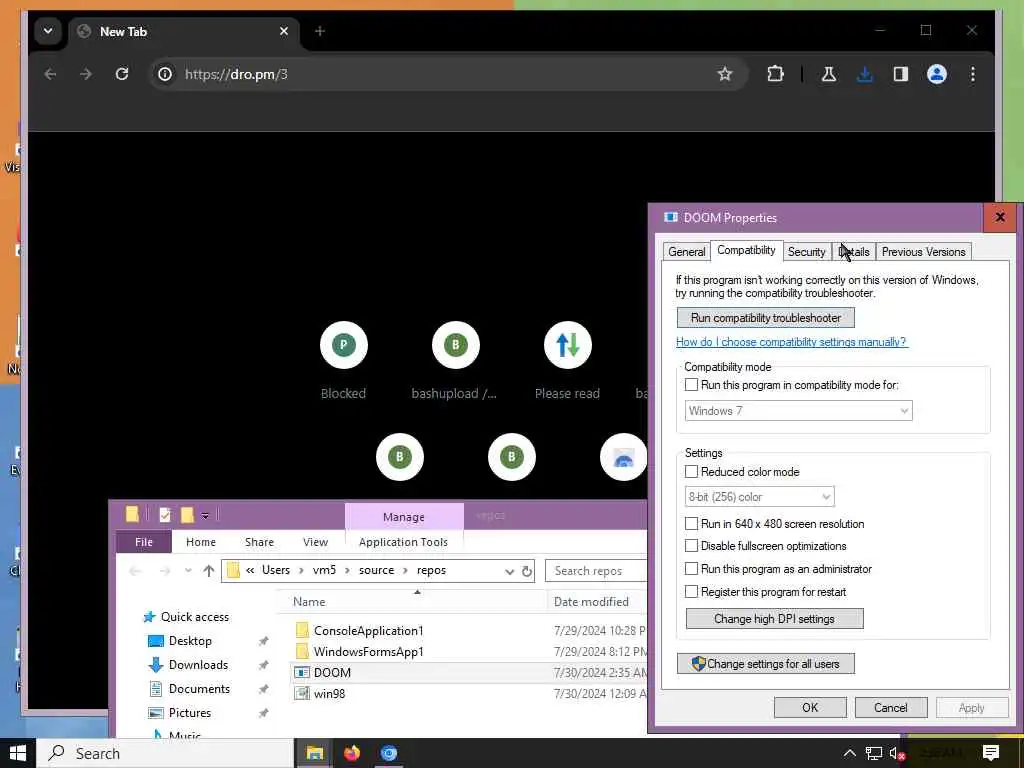Click the Search repos field
1024x768 pixels.
point(595,571)
